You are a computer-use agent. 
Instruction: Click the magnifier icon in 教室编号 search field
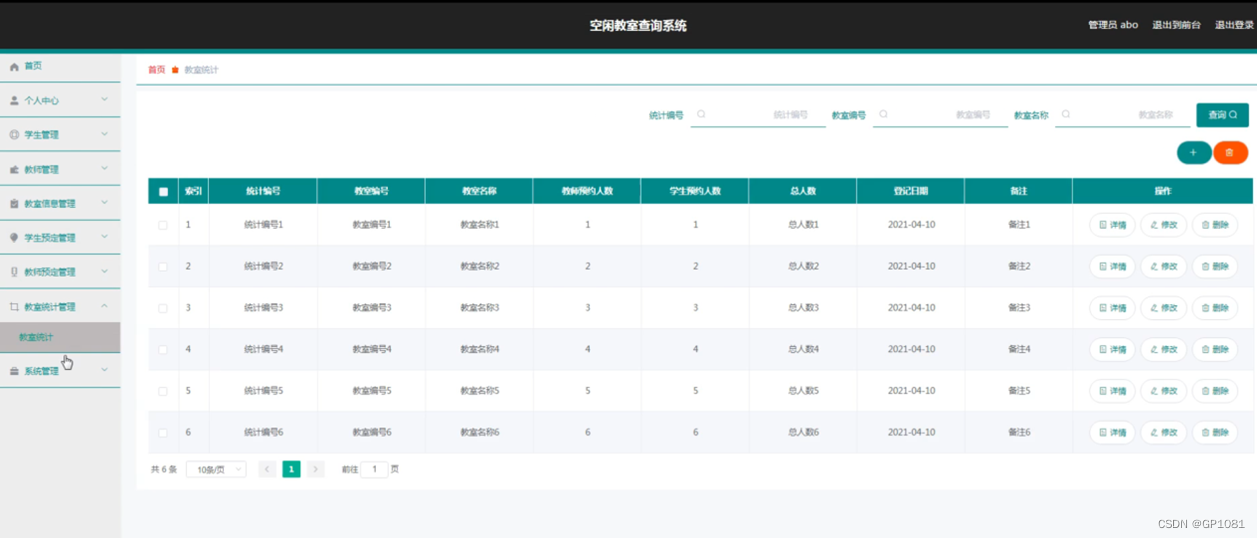pos(883,114)
